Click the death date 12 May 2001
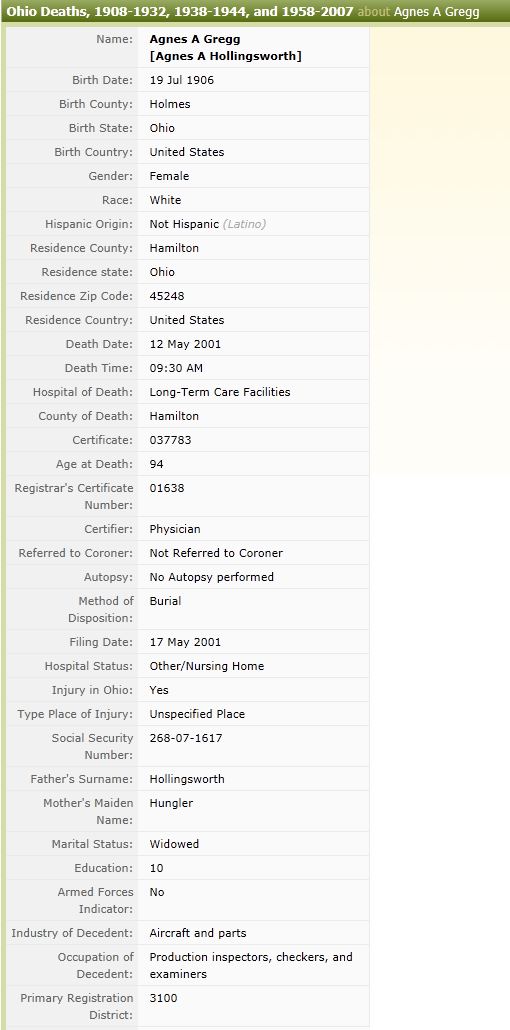 point(185,344)
